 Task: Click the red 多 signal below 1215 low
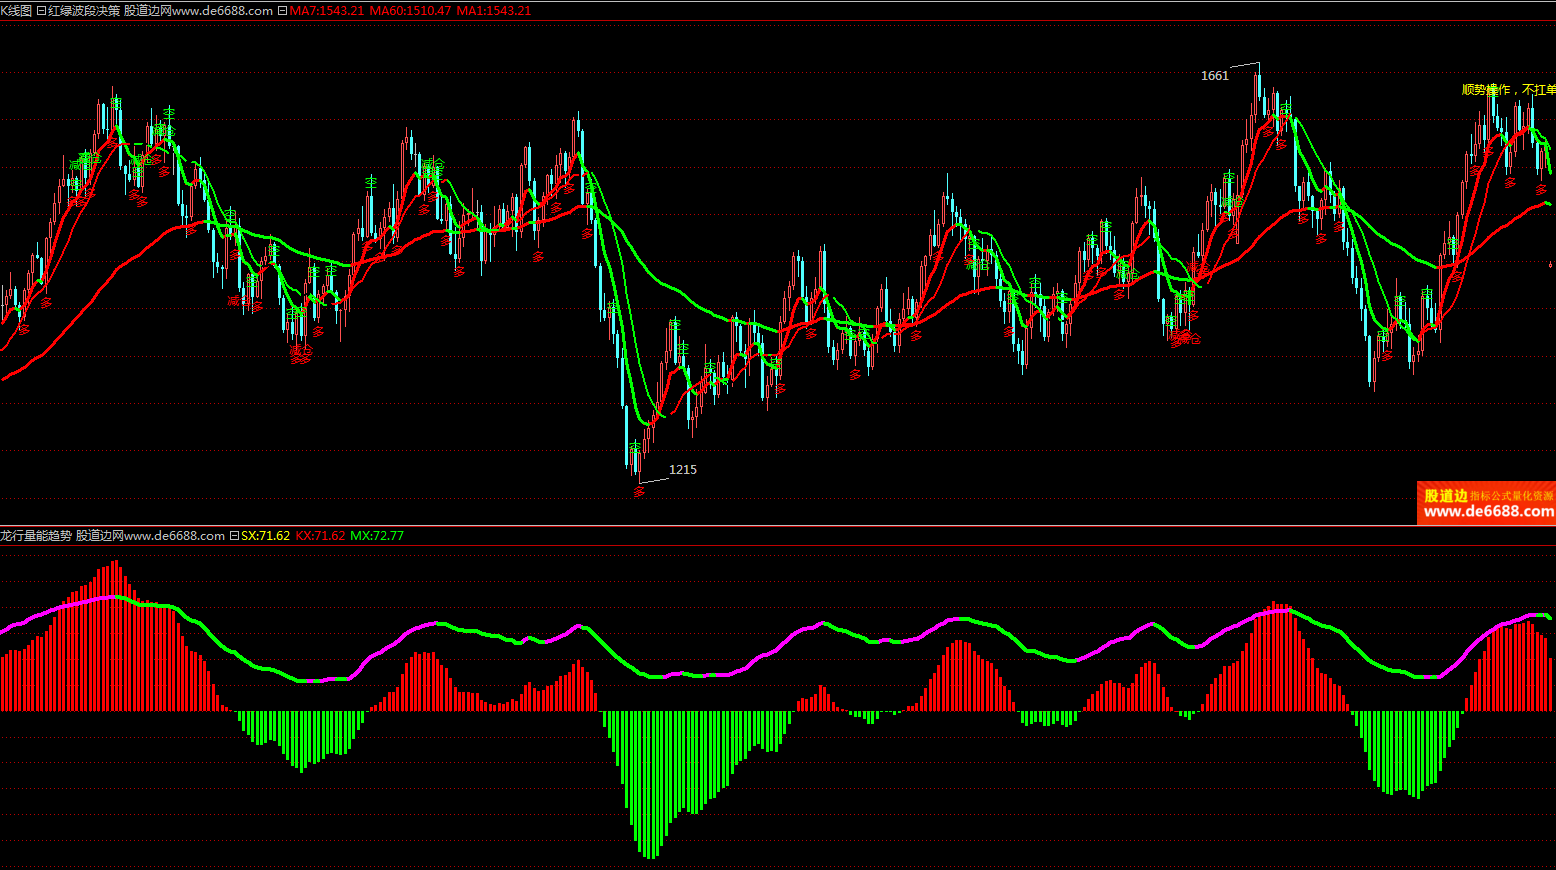[x=639, y=491]
